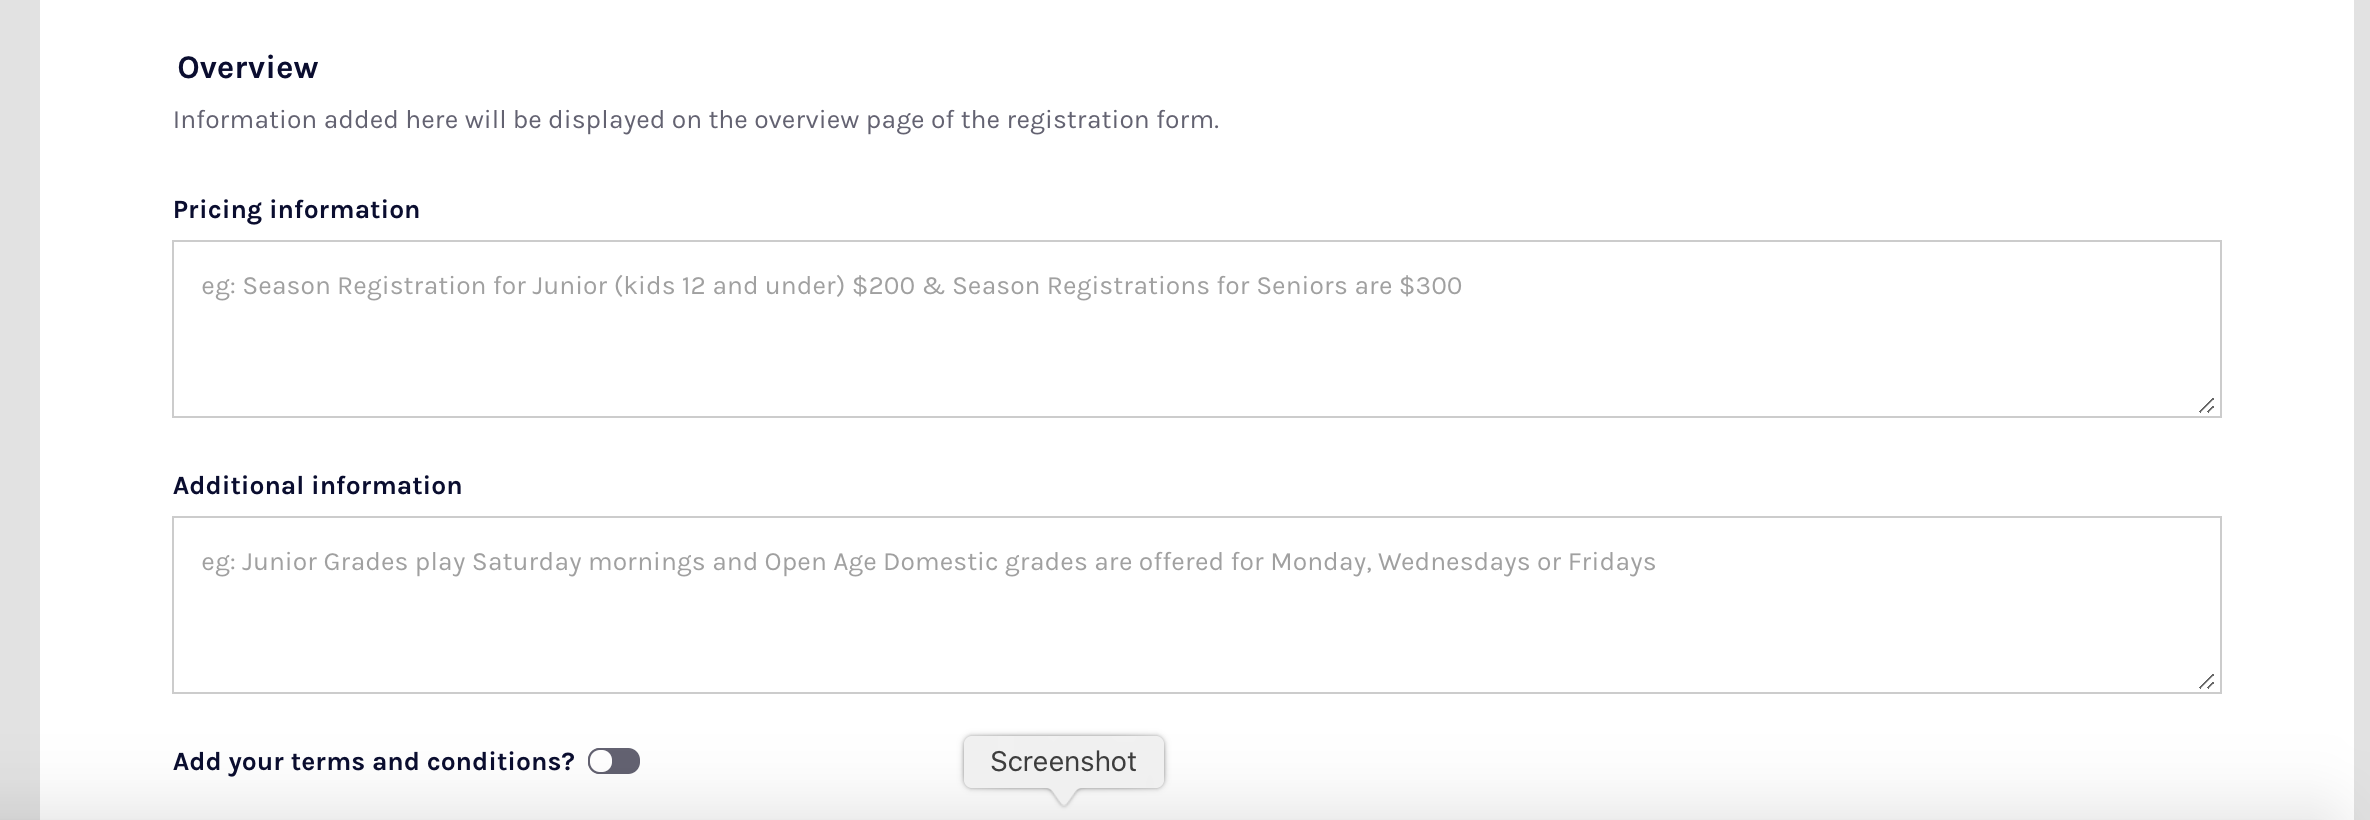Viewport: 2370px width, 820px height.
Task: Click the Screenshot tooltip pointer arrow
Action: (x=1064, y=797)
